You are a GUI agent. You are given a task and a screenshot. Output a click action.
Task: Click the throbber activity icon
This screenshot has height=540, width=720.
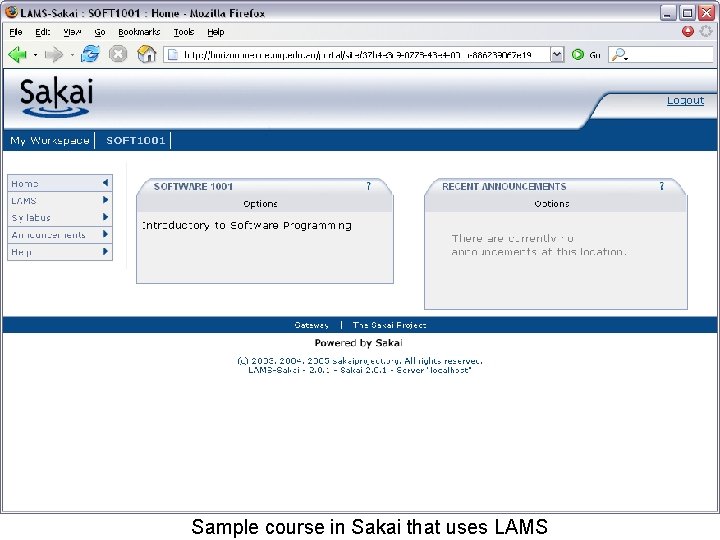pyautogui.click(x=706, y=31)
